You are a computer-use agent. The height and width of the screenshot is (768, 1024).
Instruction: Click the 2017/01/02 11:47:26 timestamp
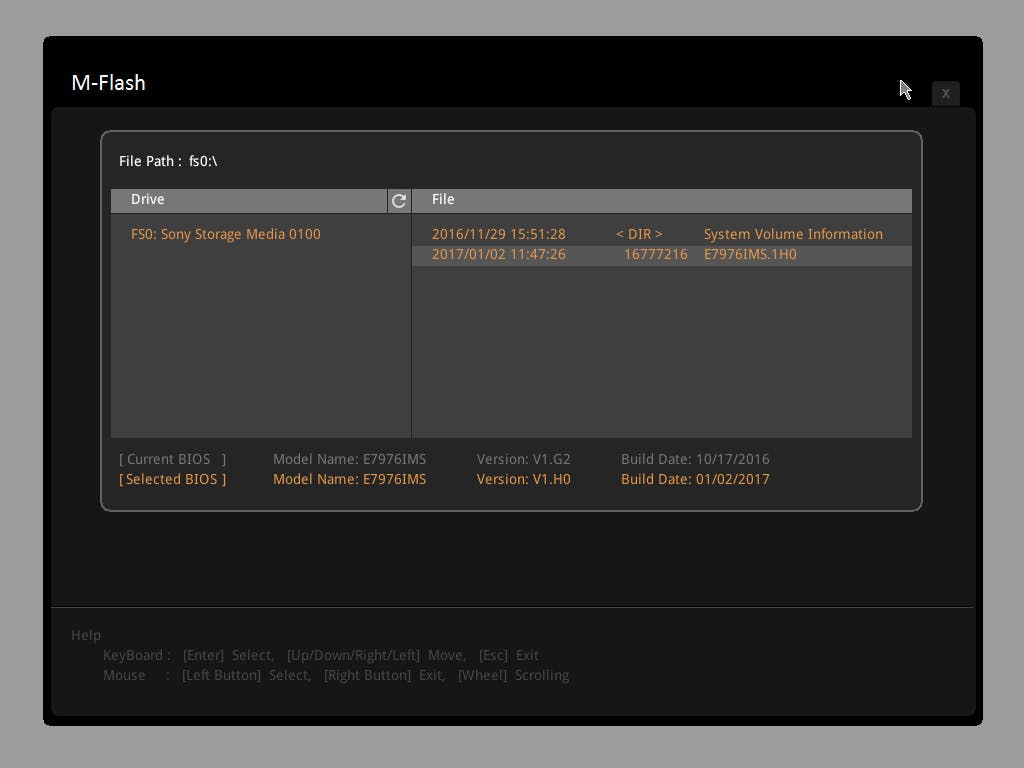point(498,254)
